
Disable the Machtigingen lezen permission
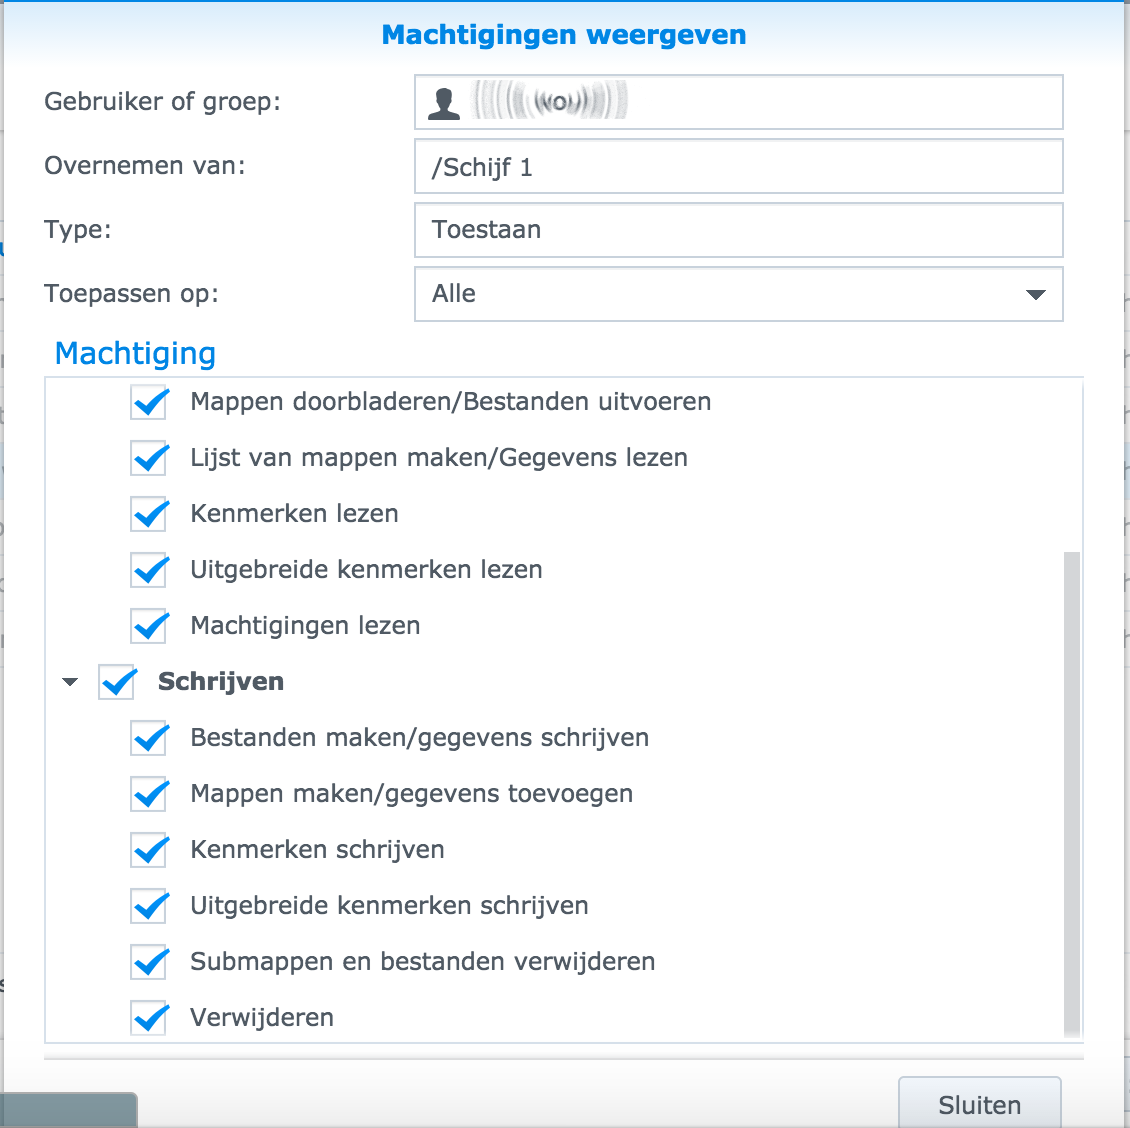[149, 626]
